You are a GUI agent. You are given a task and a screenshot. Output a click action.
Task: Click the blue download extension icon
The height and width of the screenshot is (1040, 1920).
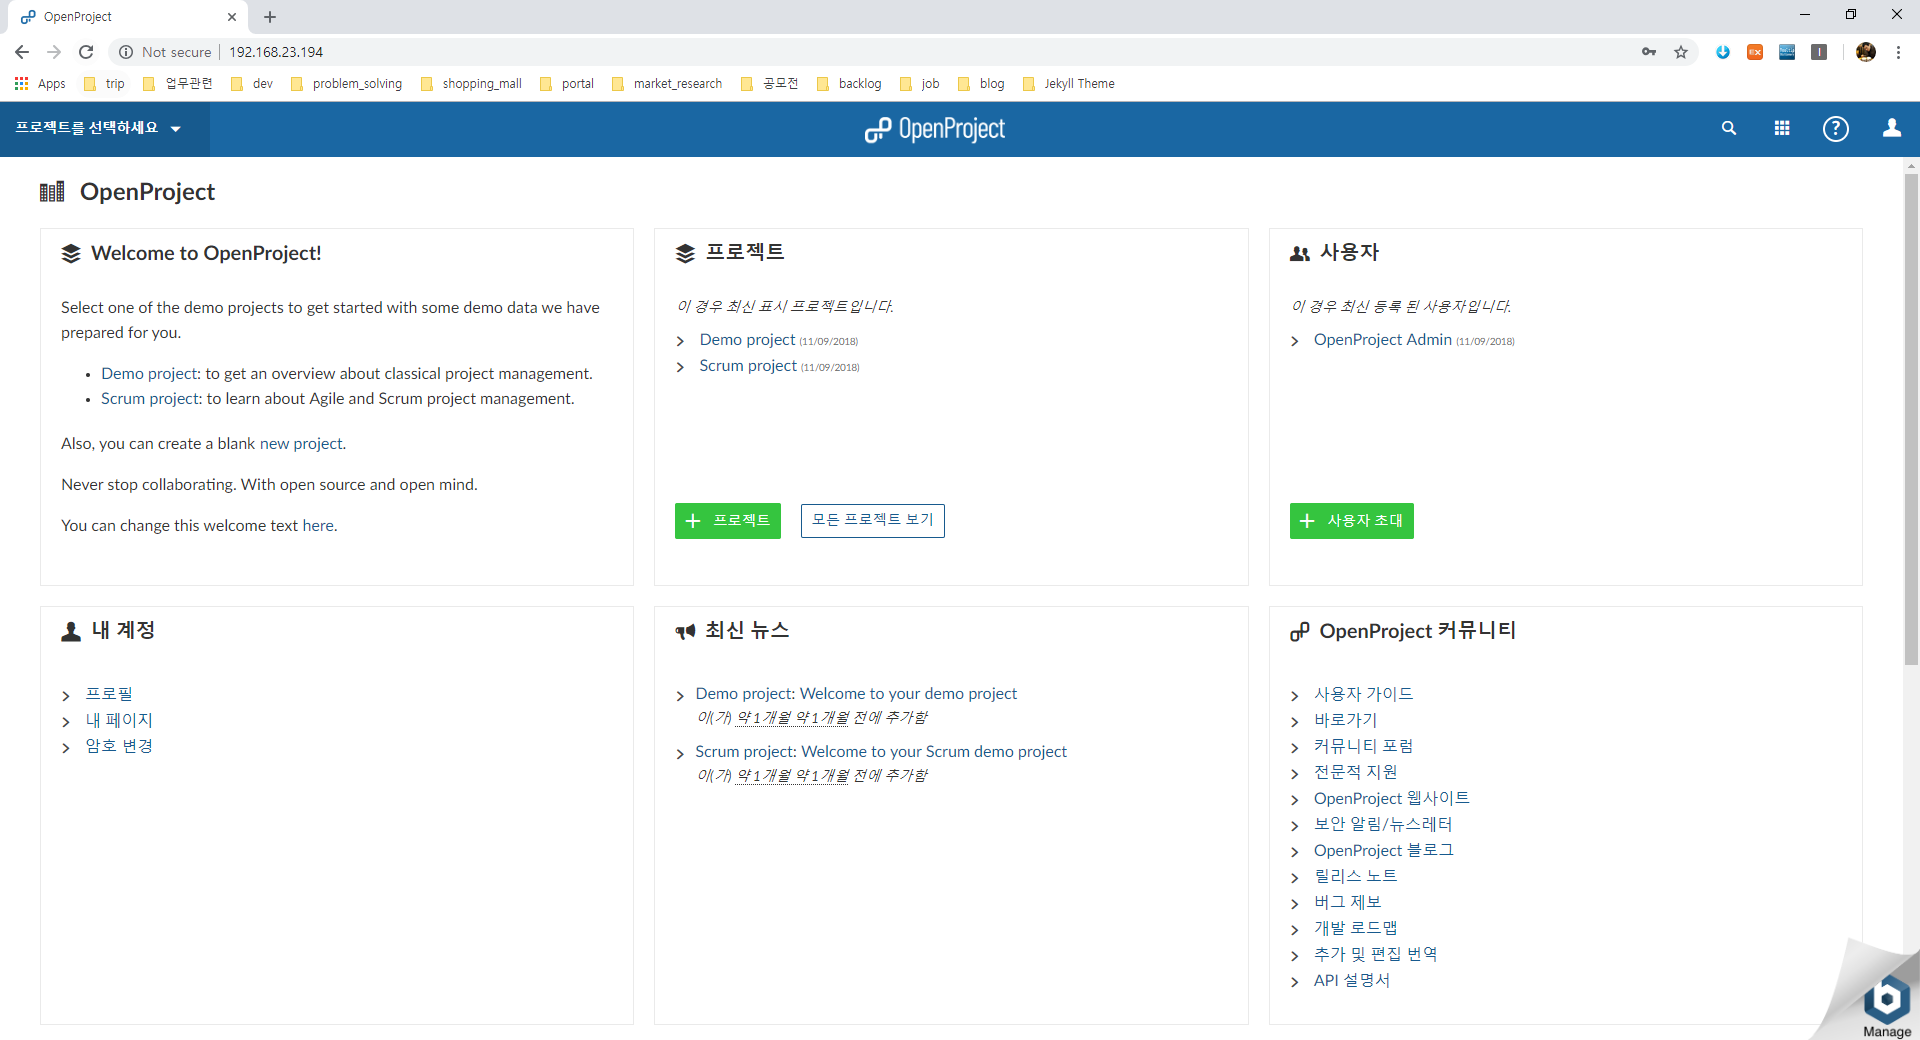click(1723, 52)
